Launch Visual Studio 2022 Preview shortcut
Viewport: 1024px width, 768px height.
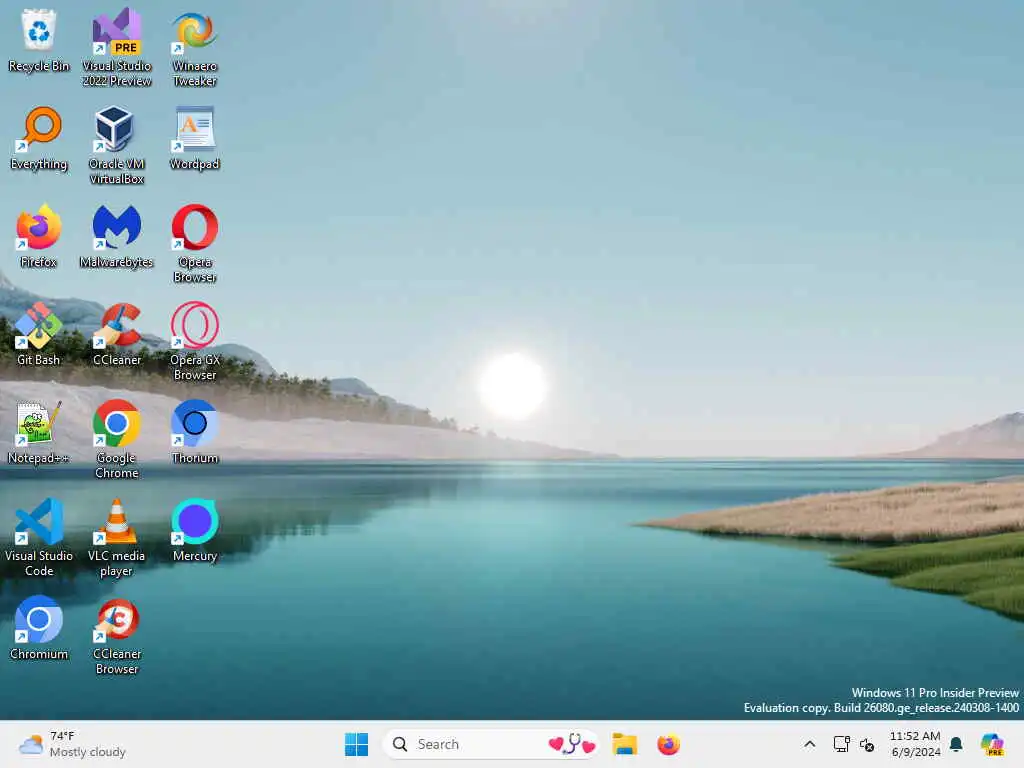coord(116,46)
